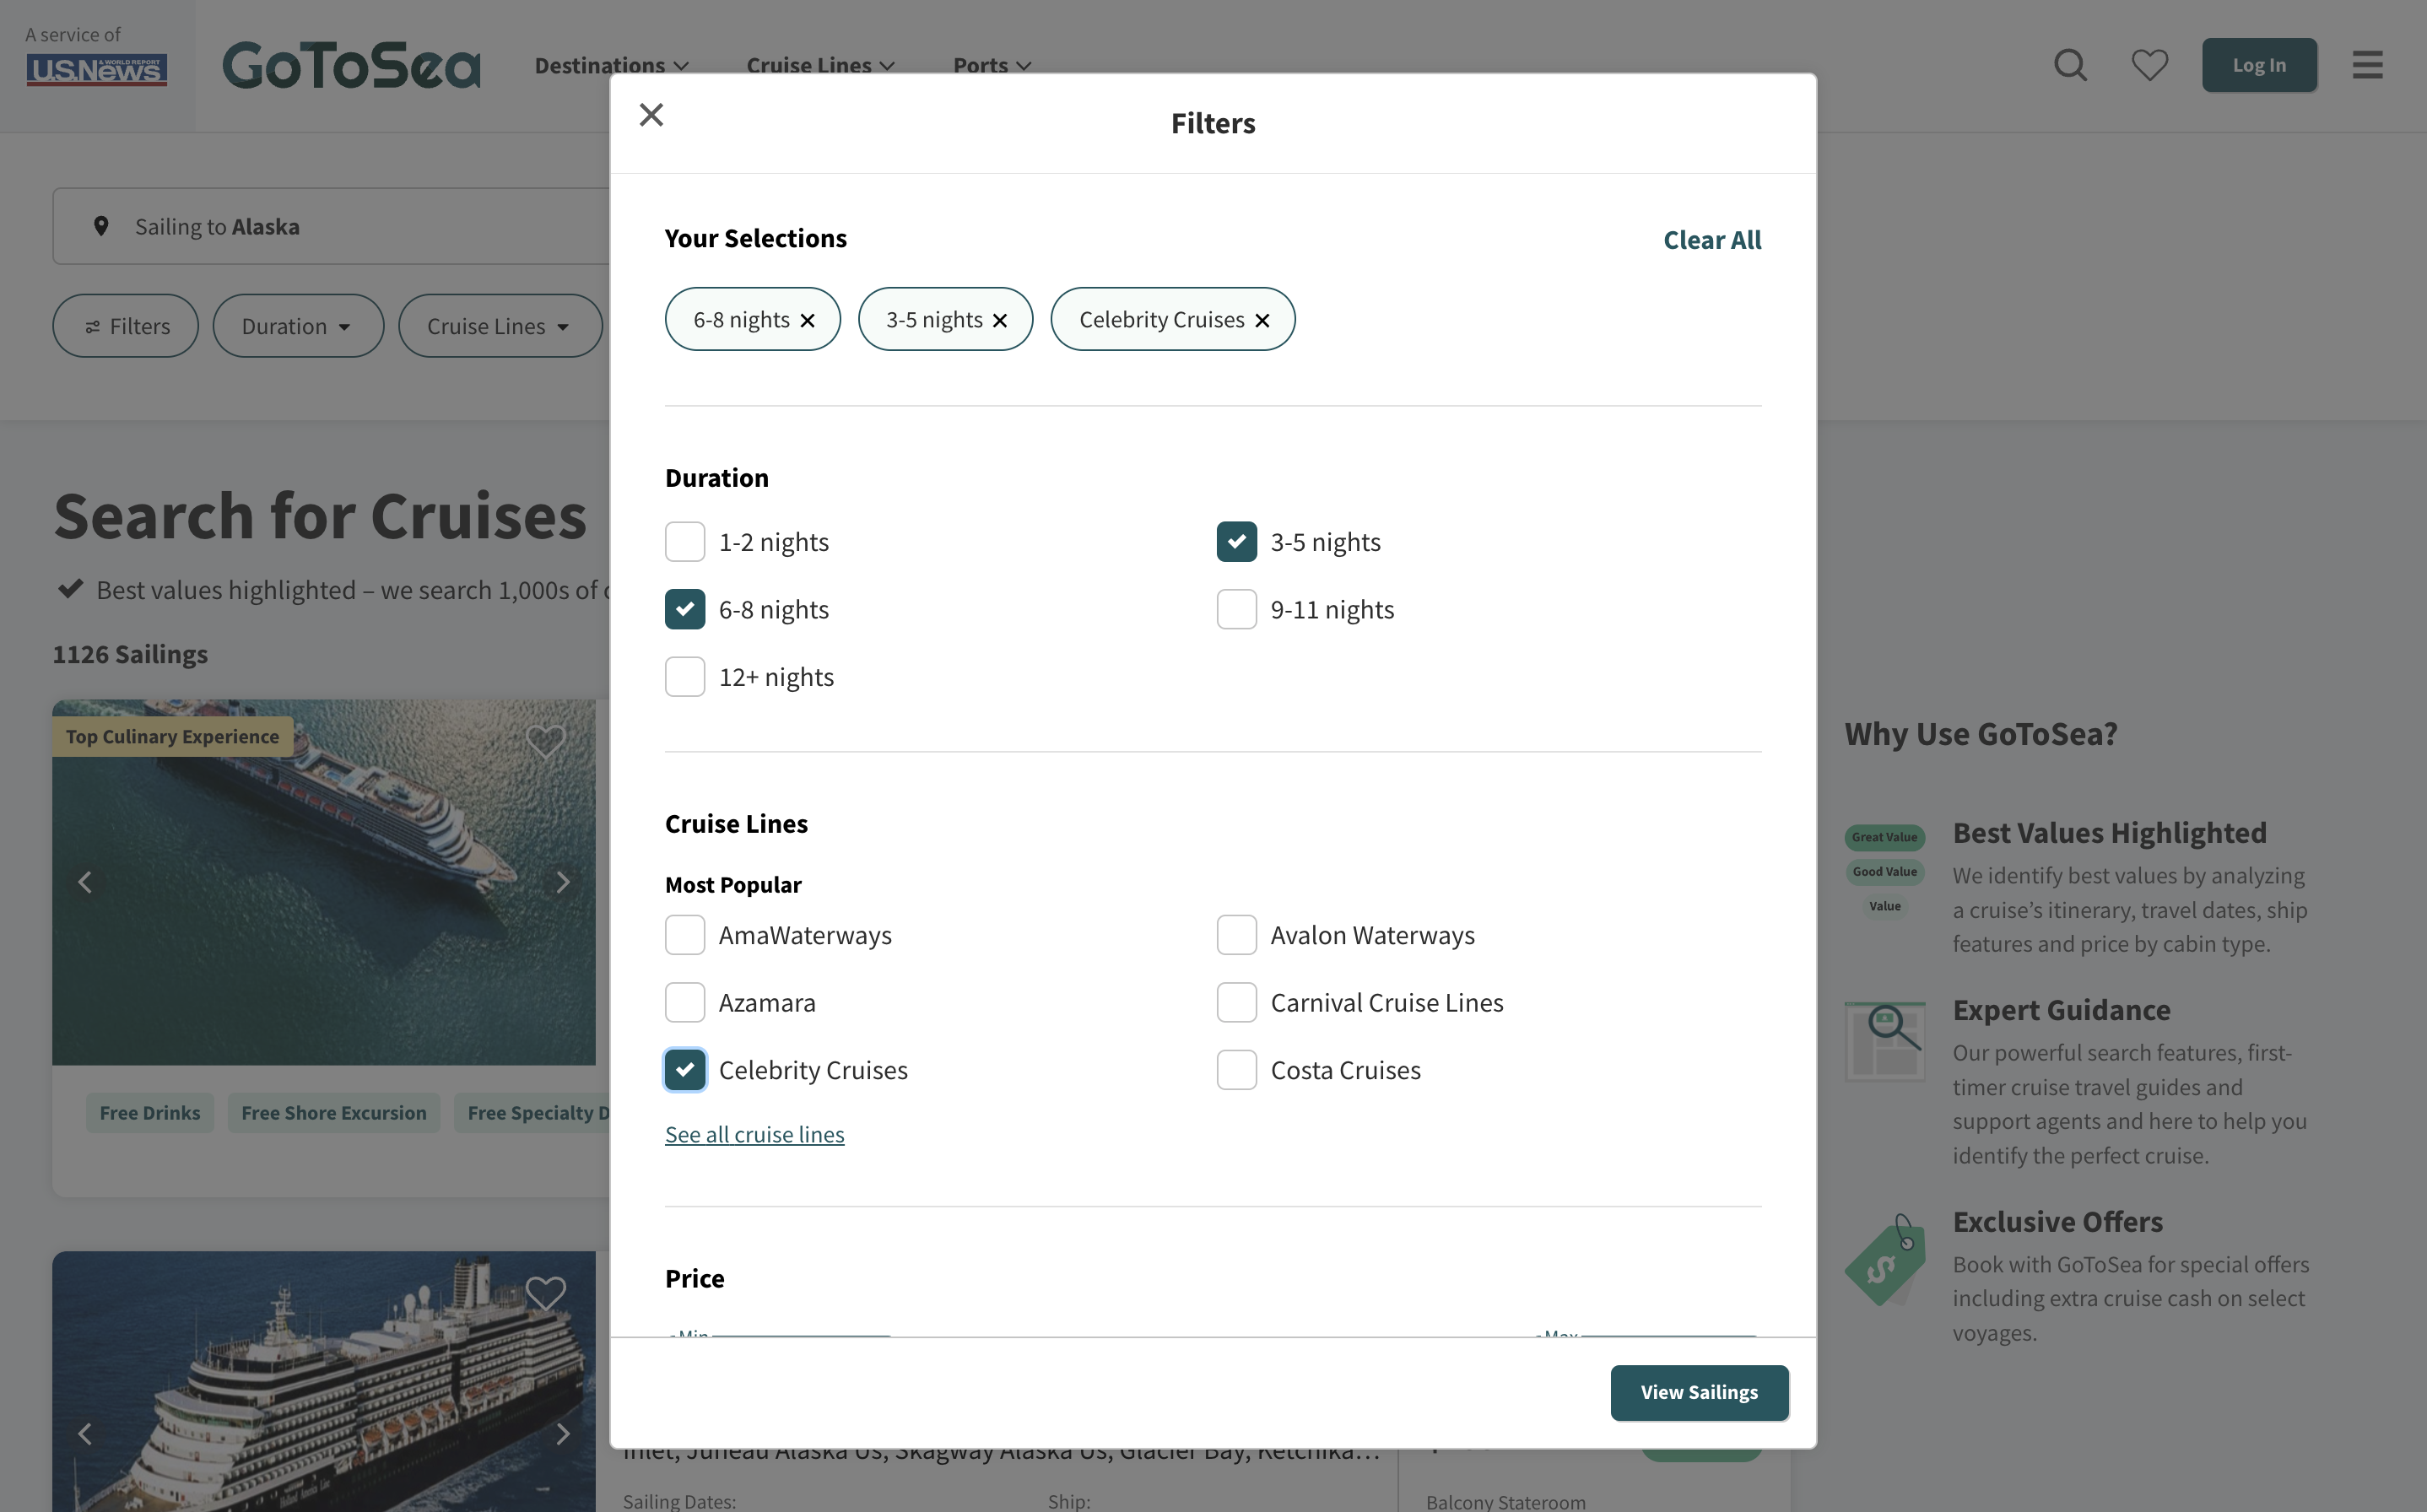Check the 12+ nights checkbox

(x=685, y=677)
